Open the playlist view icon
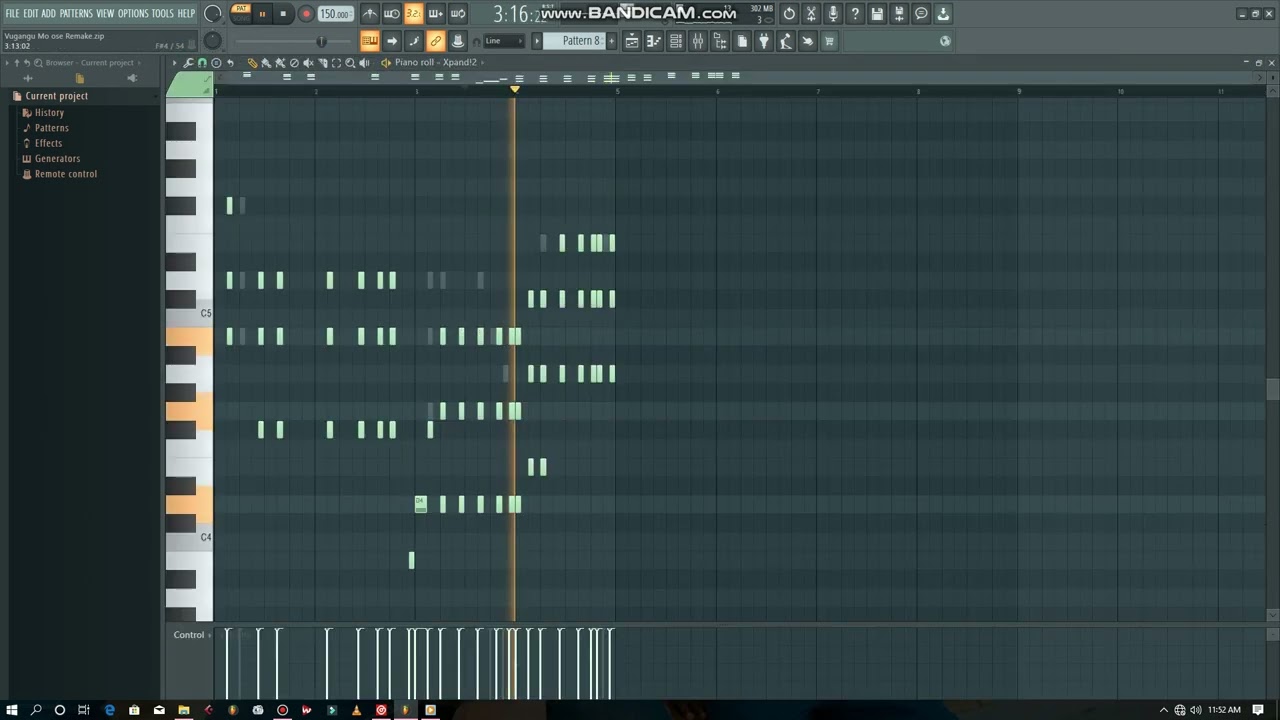The width and height of the screenshot is (1280, 720). [x=632, y=41]
